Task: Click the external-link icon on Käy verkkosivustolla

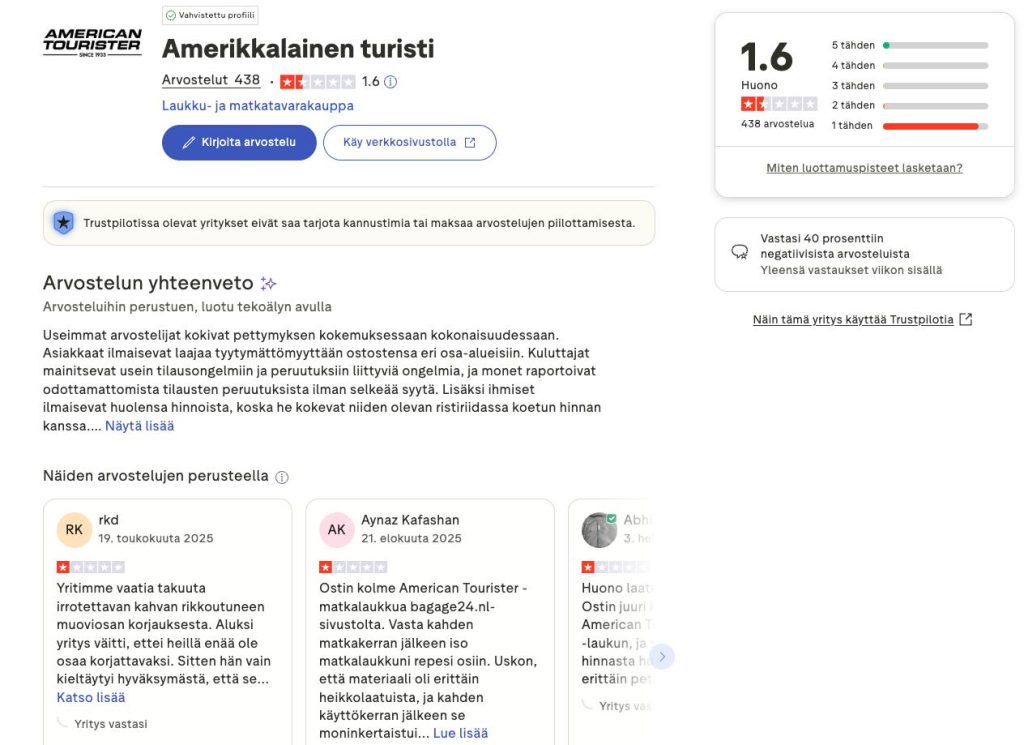Action: pos(470,143)
